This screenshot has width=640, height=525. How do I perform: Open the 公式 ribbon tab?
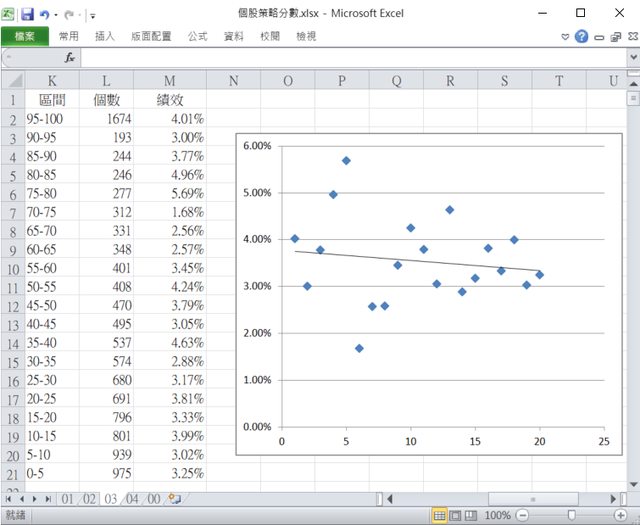tap(197, 36)
